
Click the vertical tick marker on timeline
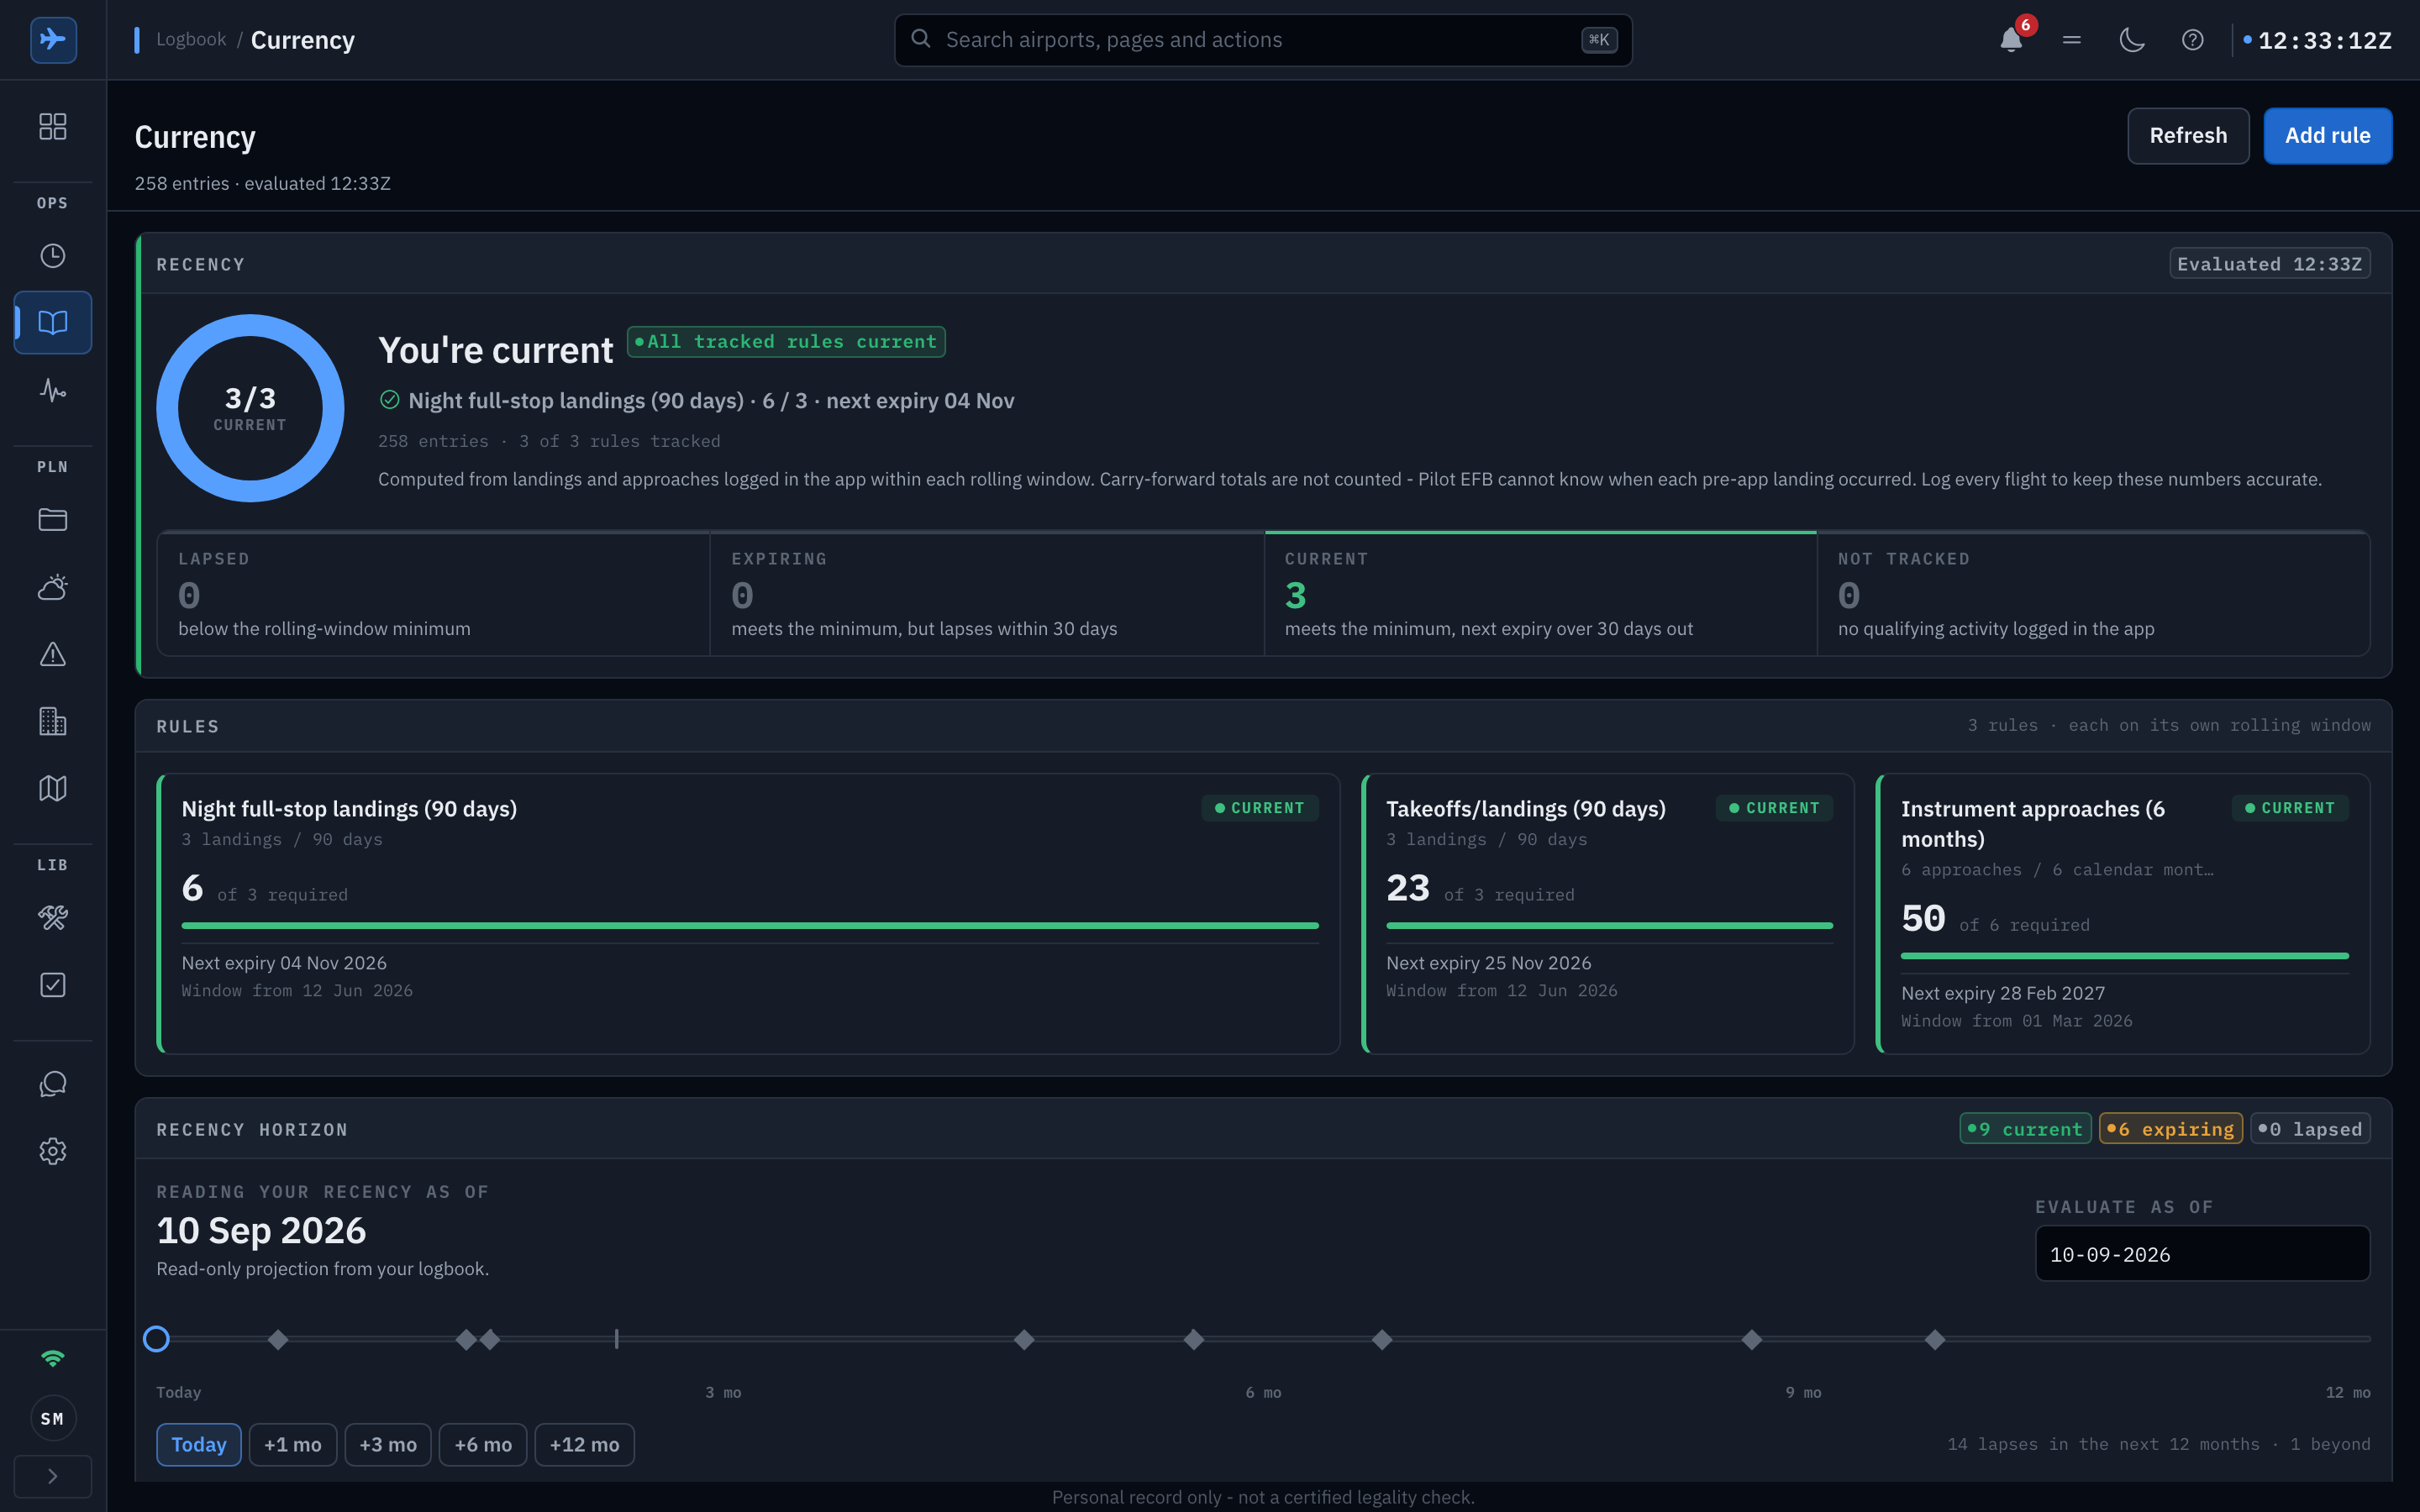click(616, 1338)
